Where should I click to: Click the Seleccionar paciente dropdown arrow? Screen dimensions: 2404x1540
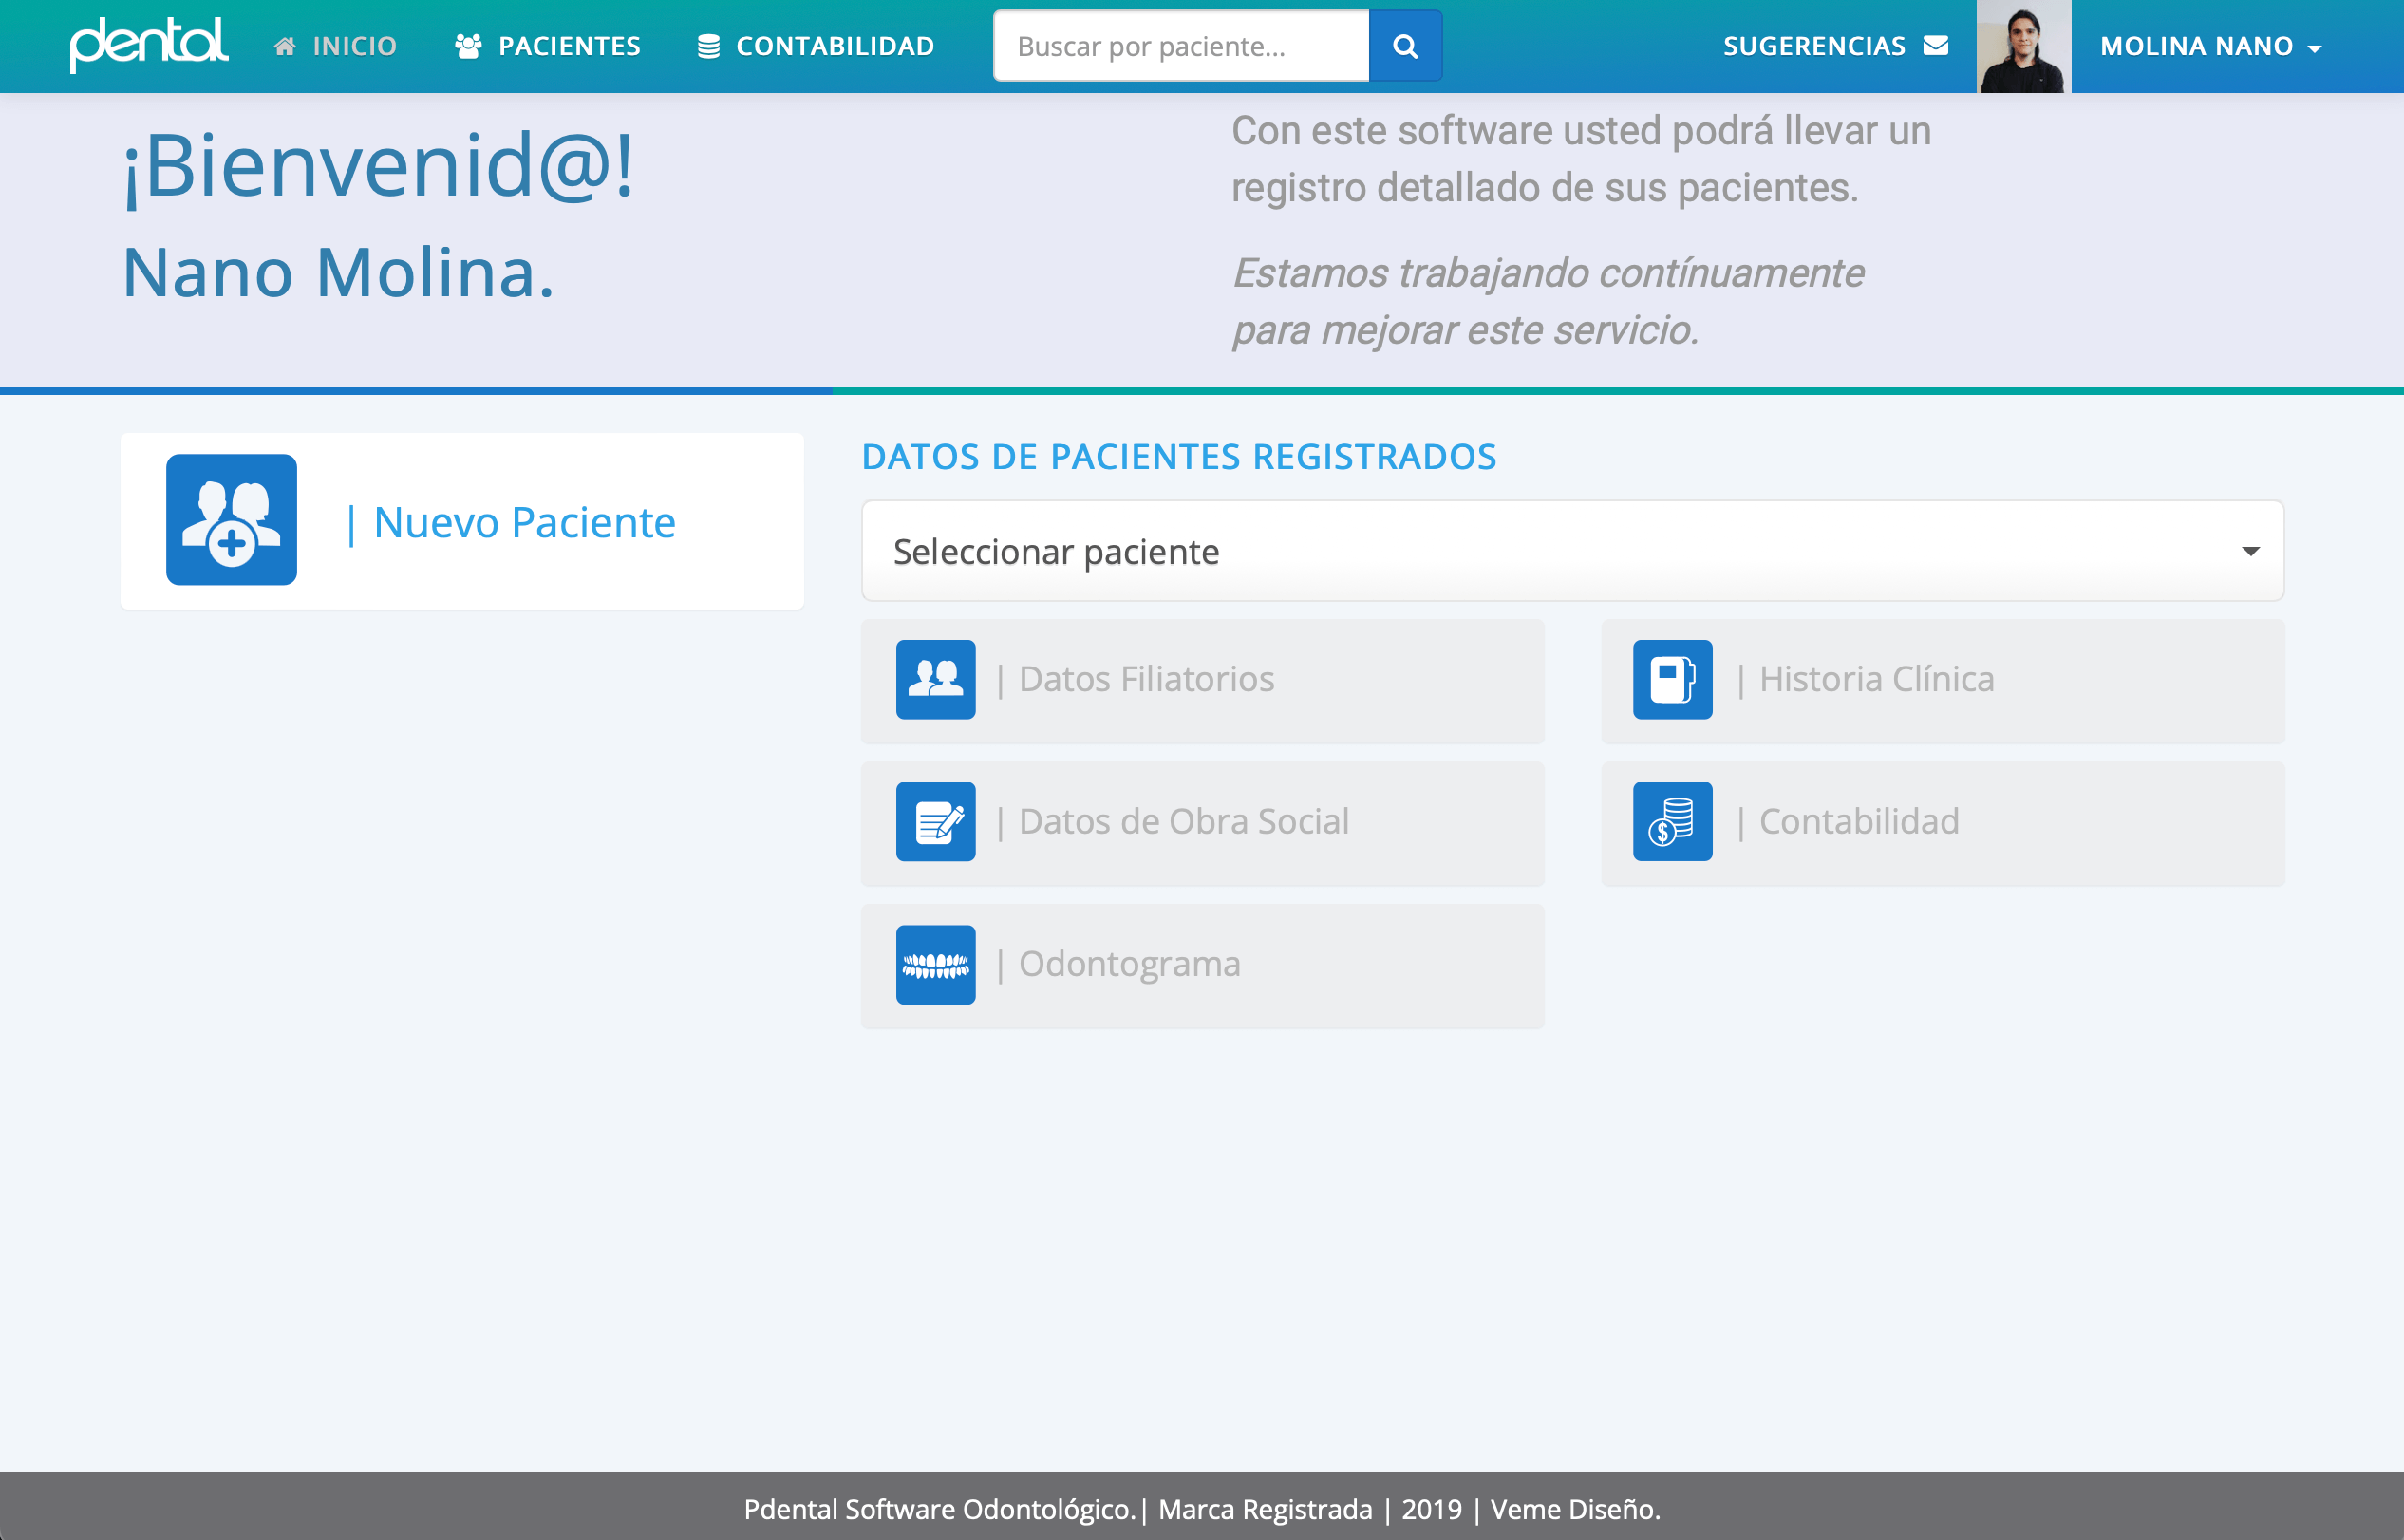coord(2250,551)
